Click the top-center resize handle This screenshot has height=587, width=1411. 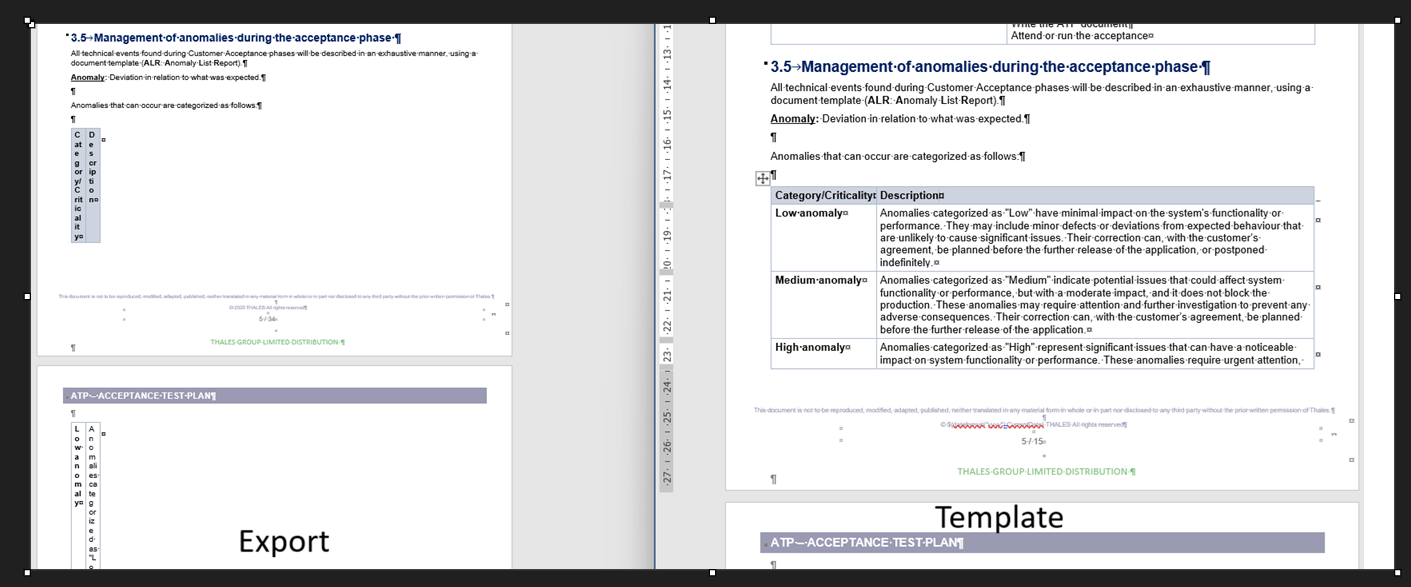pyautogui.click(x=712, y=20)
